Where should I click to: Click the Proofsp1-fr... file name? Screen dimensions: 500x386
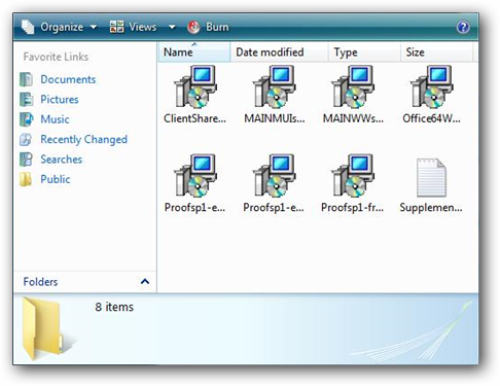353,207
